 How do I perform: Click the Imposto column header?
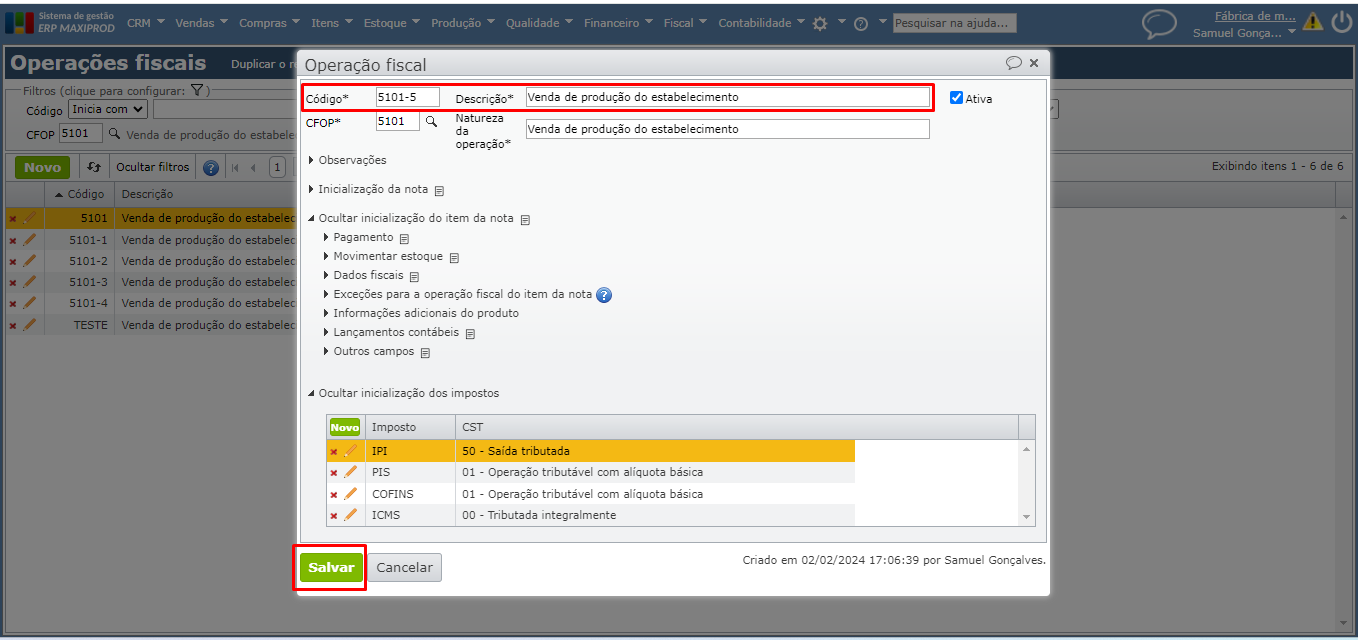(410, 427)
